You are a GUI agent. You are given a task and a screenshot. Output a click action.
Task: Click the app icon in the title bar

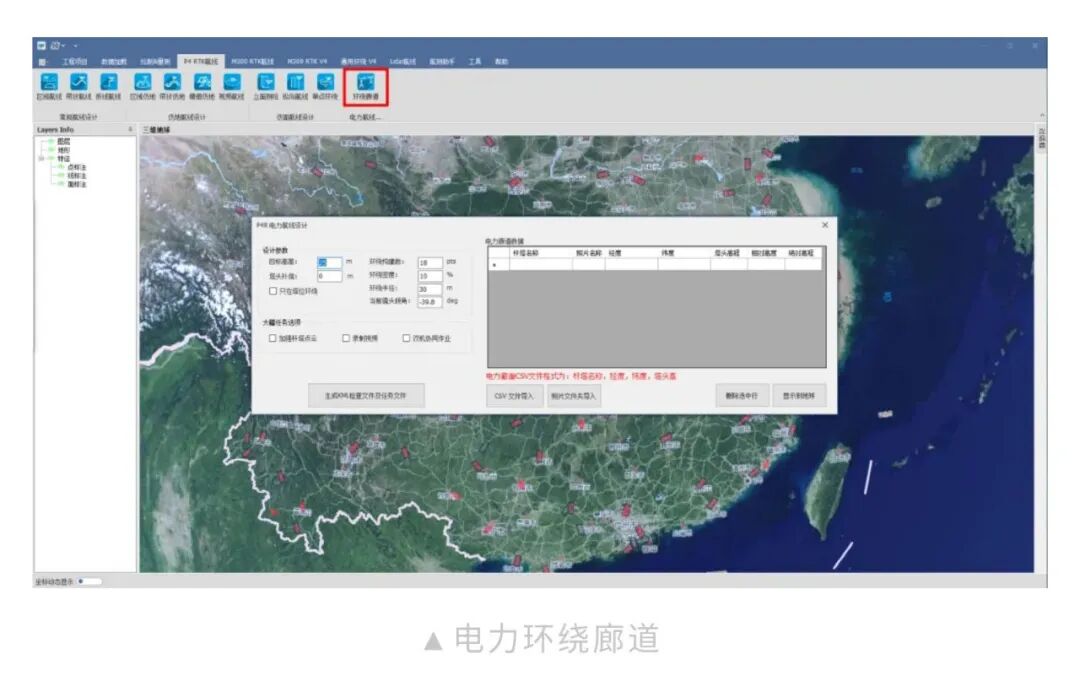pos(41,45)
